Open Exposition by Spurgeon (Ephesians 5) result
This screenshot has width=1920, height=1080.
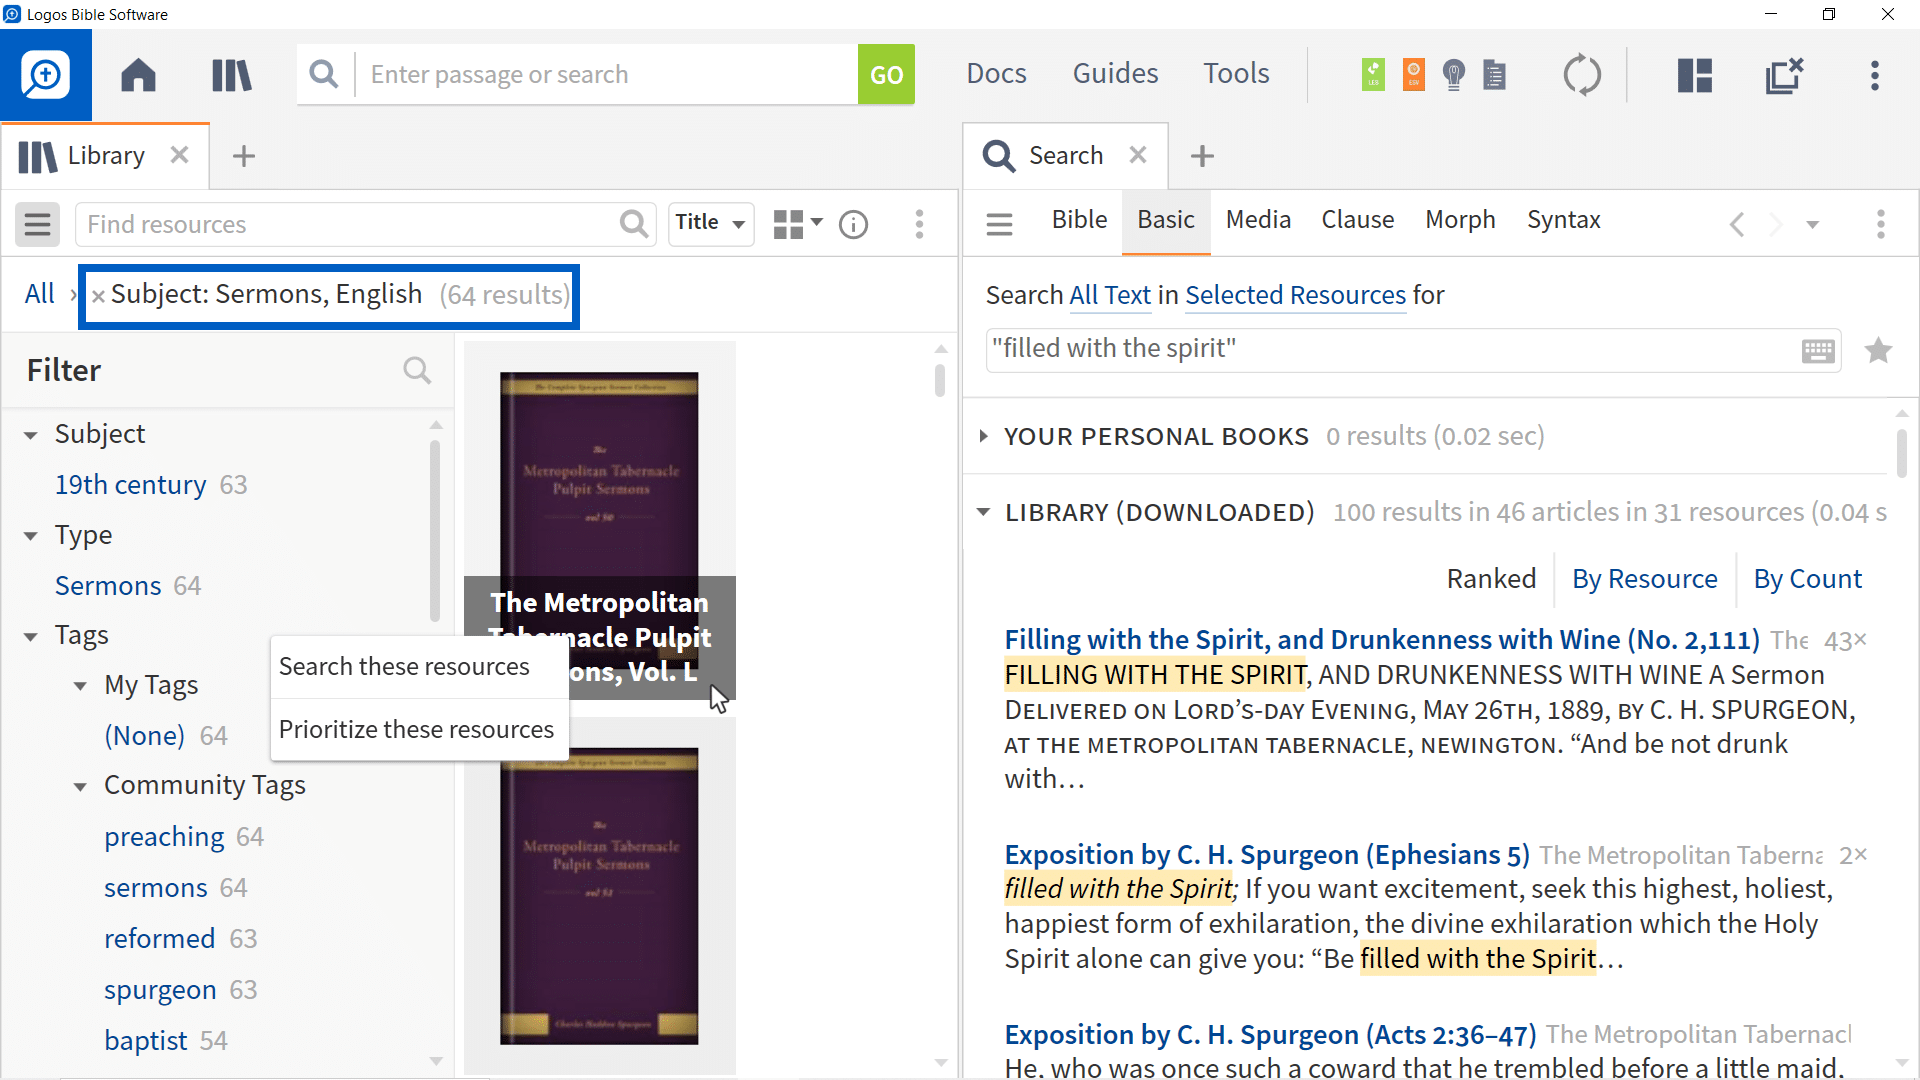[x=1267, y=855]
